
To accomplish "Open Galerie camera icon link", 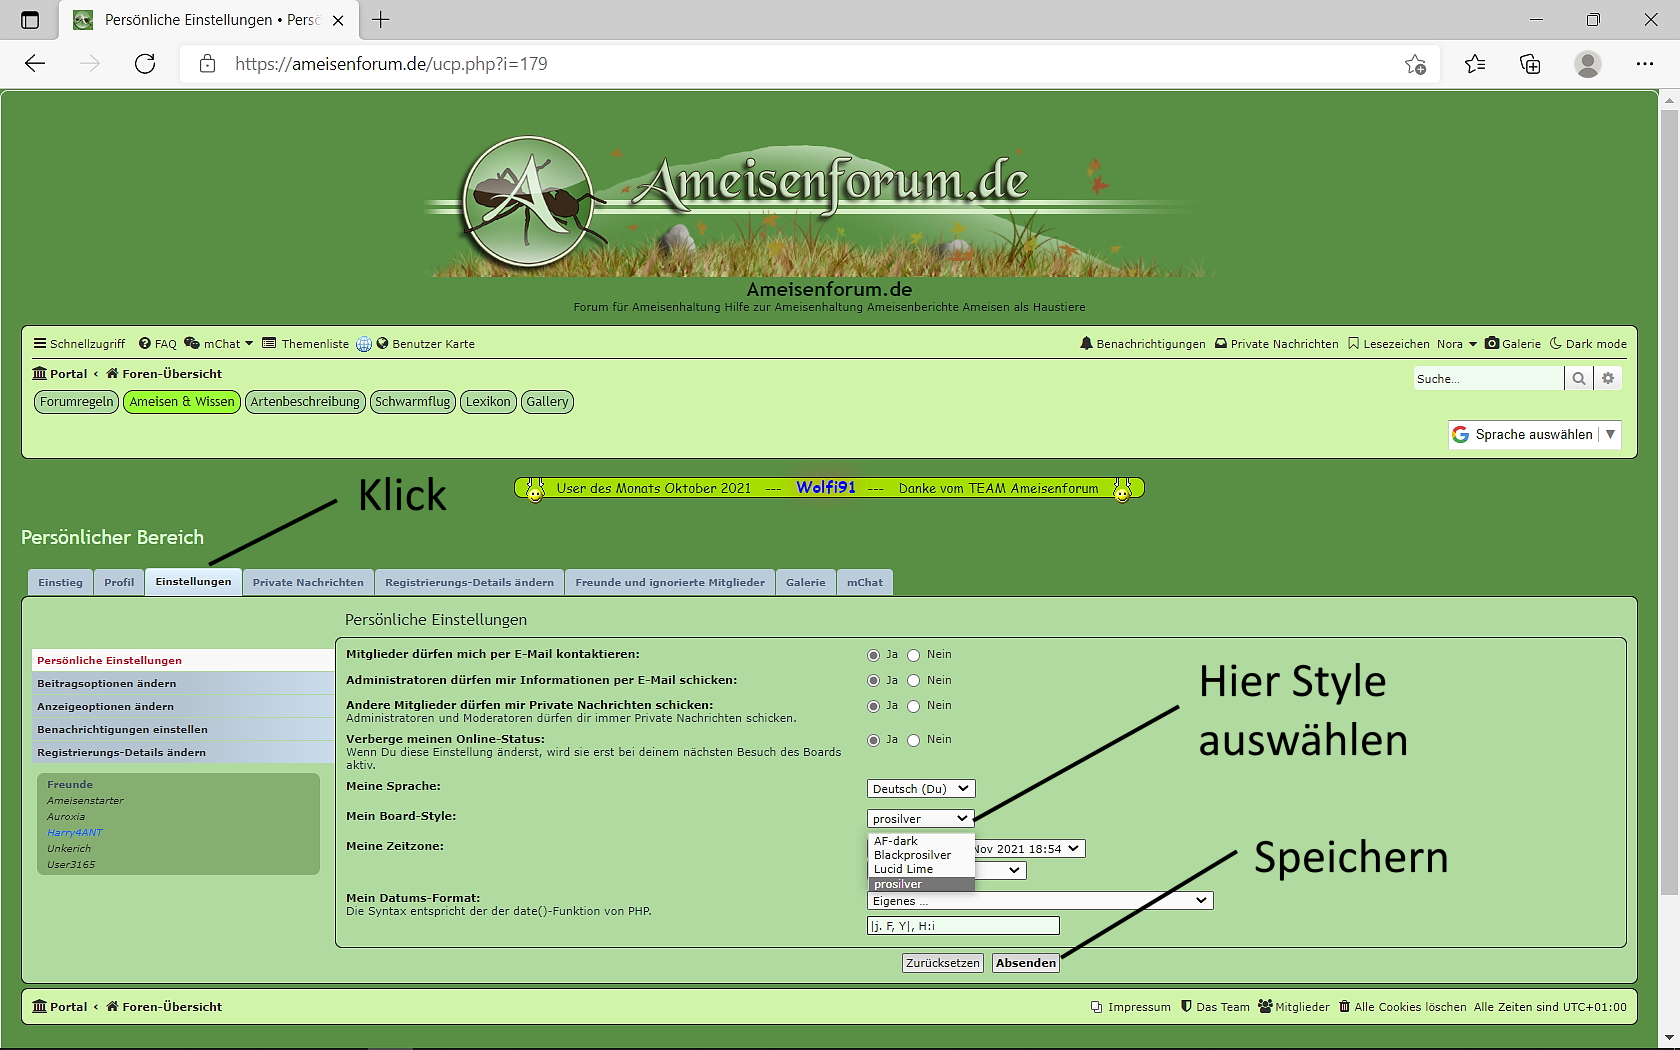I will (x=1492, y=344).
